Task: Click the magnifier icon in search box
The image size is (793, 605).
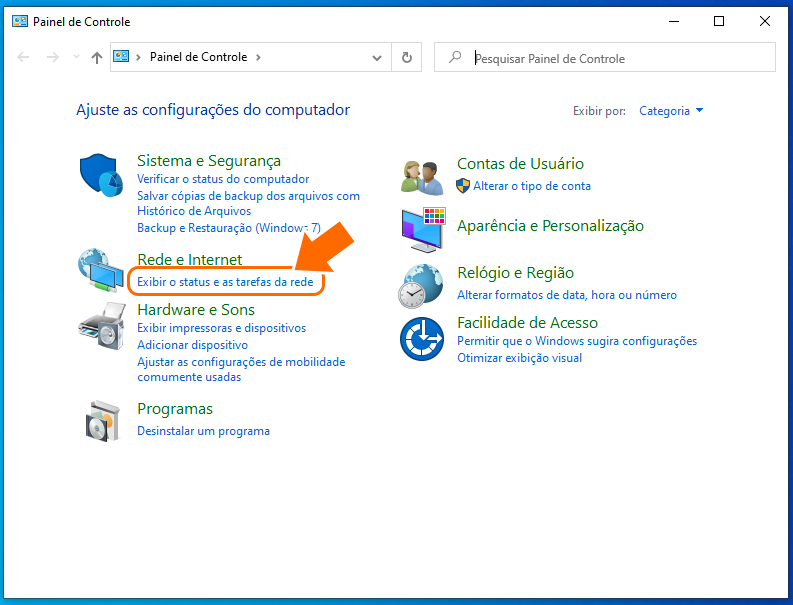Action: (455, 57)
